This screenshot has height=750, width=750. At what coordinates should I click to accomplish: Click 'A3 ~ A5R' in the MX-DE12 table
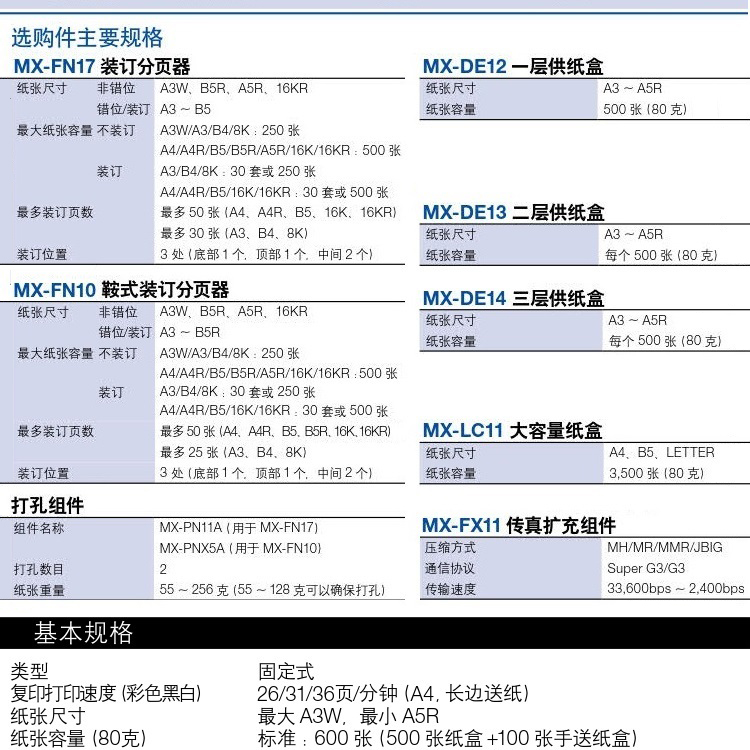[632, 88]
